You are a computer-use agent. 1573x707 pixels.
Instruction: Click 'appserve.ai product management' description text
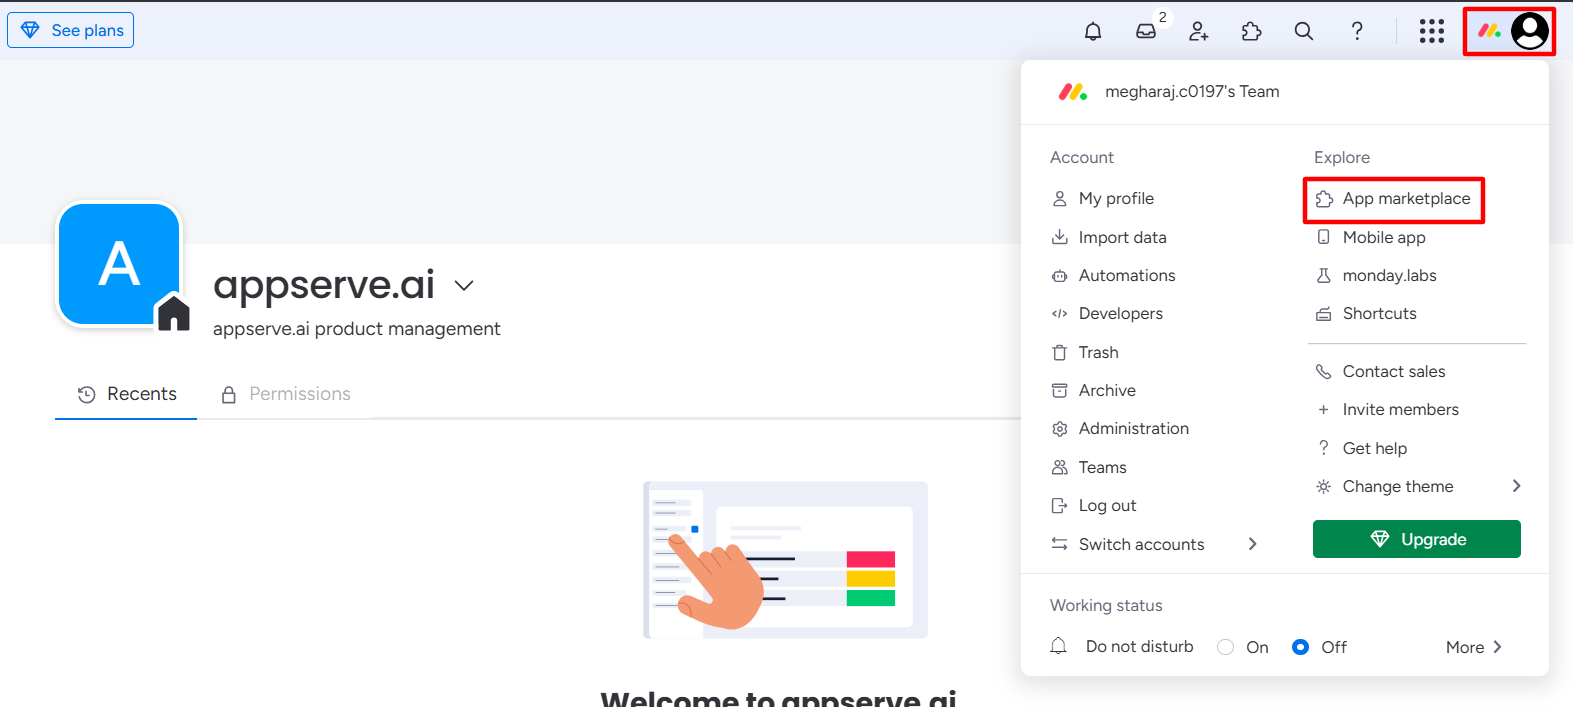tap(356, 329)
